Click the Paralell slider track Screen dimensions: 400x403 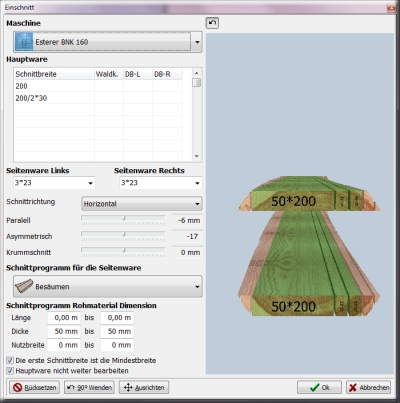(x=123, y=218)
